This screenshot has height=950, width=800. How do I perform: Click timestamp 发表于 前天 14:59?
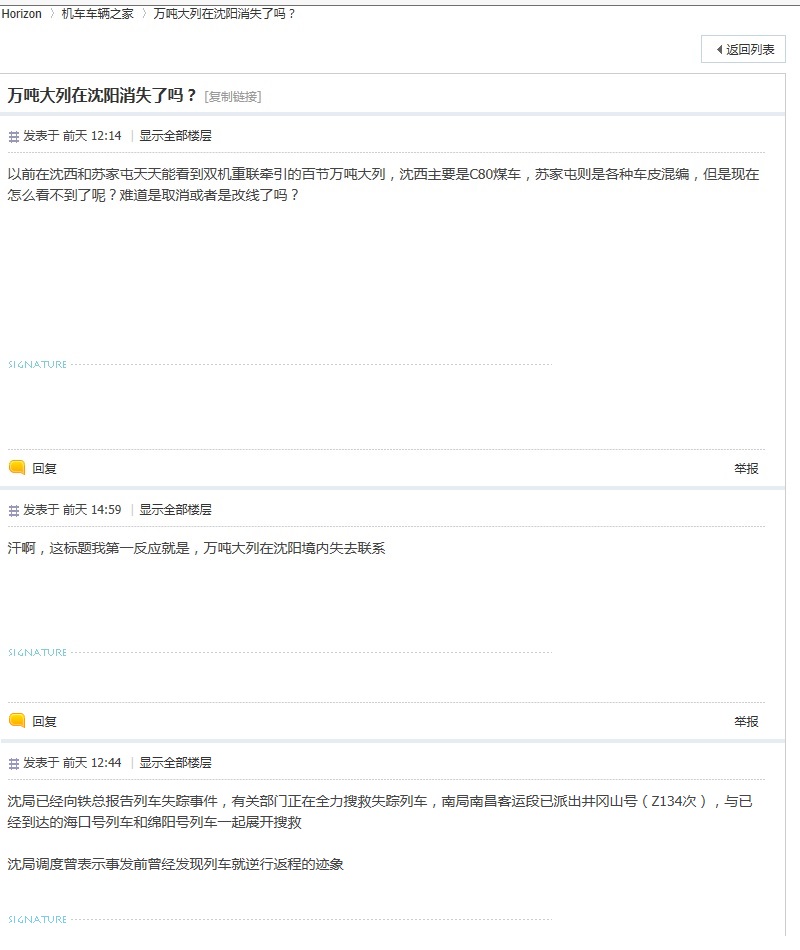(72, 510)
